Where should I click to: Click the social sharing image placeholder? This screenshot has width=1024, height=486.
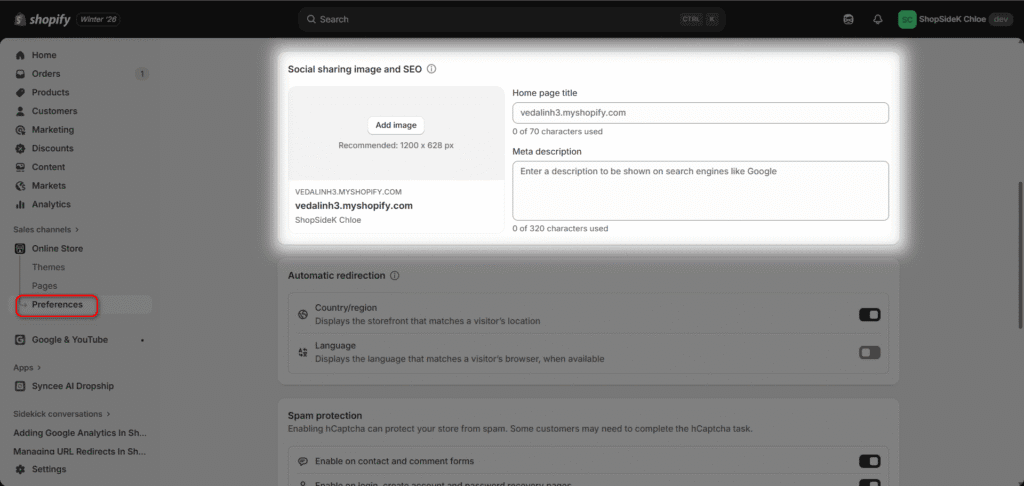396,133
